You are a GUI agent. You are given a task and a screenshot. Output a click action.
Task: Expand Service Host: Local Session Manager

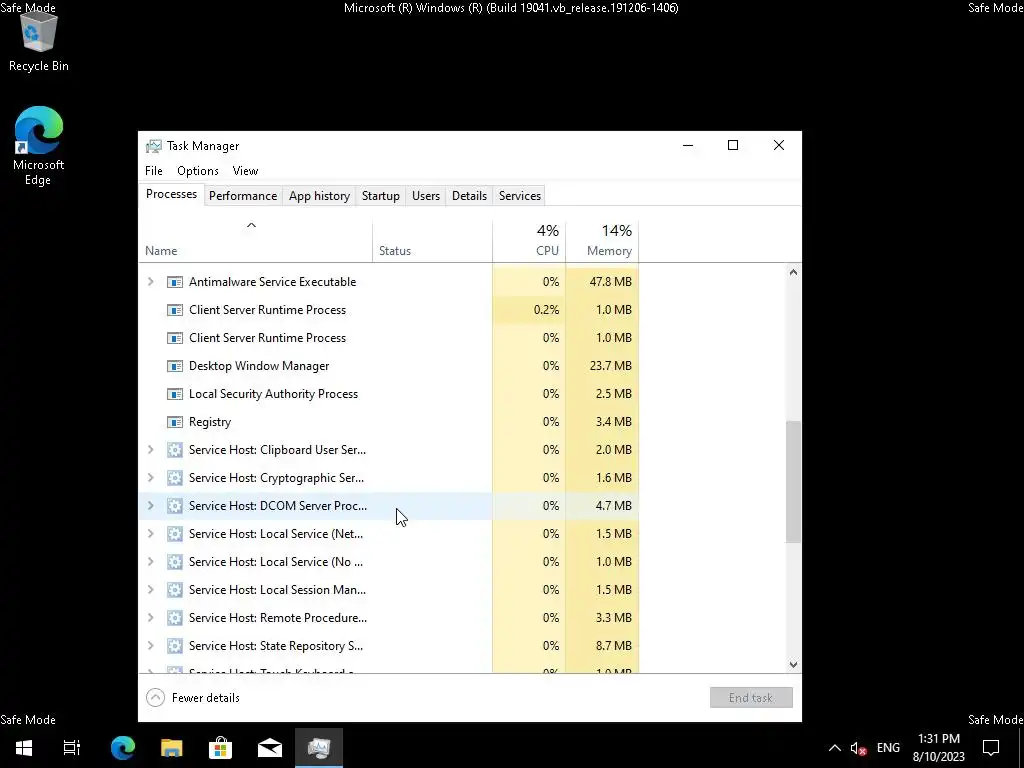click(x=151, y=590)
